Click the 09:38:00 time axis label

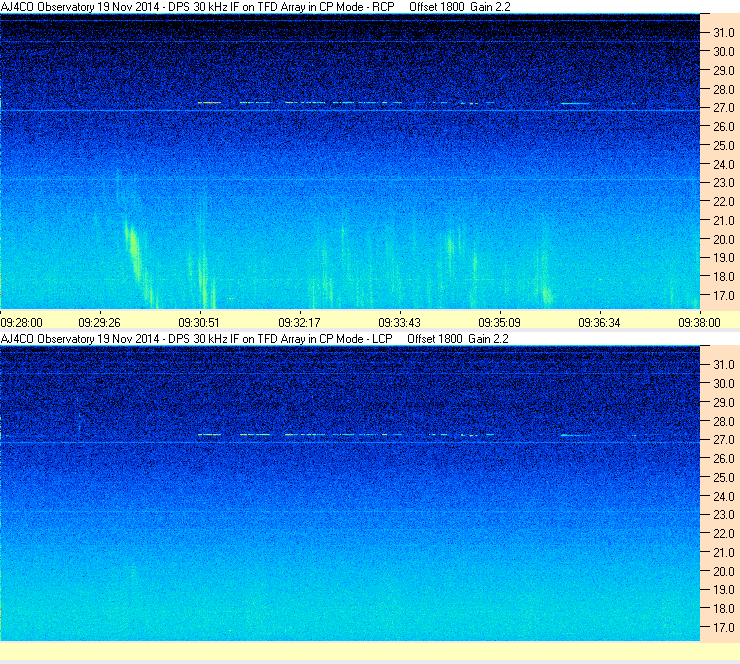pyautogui.click(x=699, y=323)
